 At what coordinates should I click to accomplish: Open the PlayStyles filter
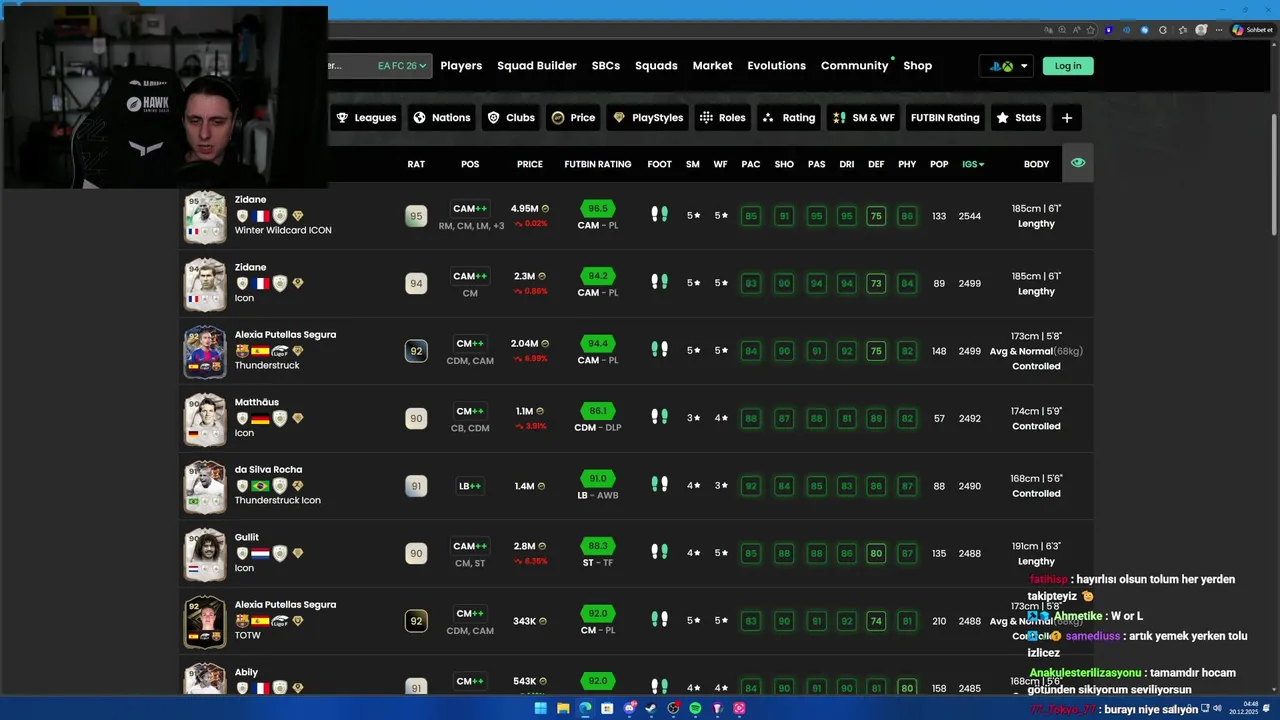[x=648, y=118]
